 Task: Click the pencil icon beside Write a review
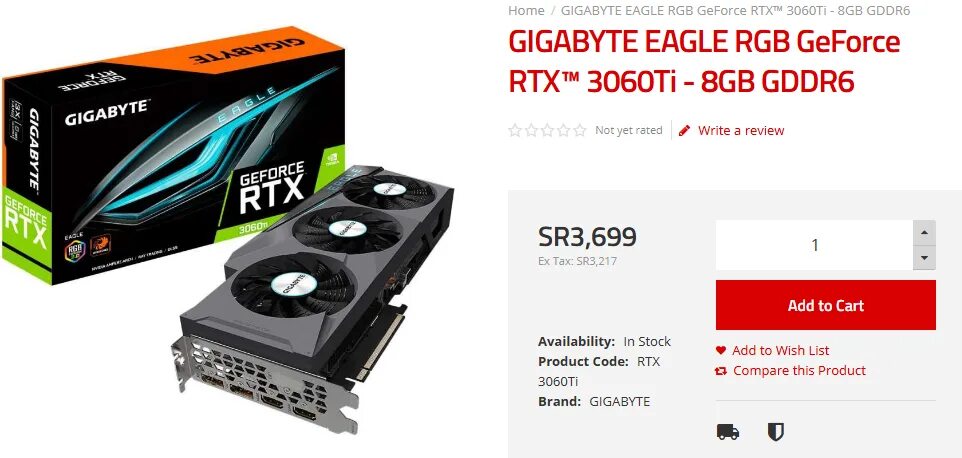click(685, 130)
